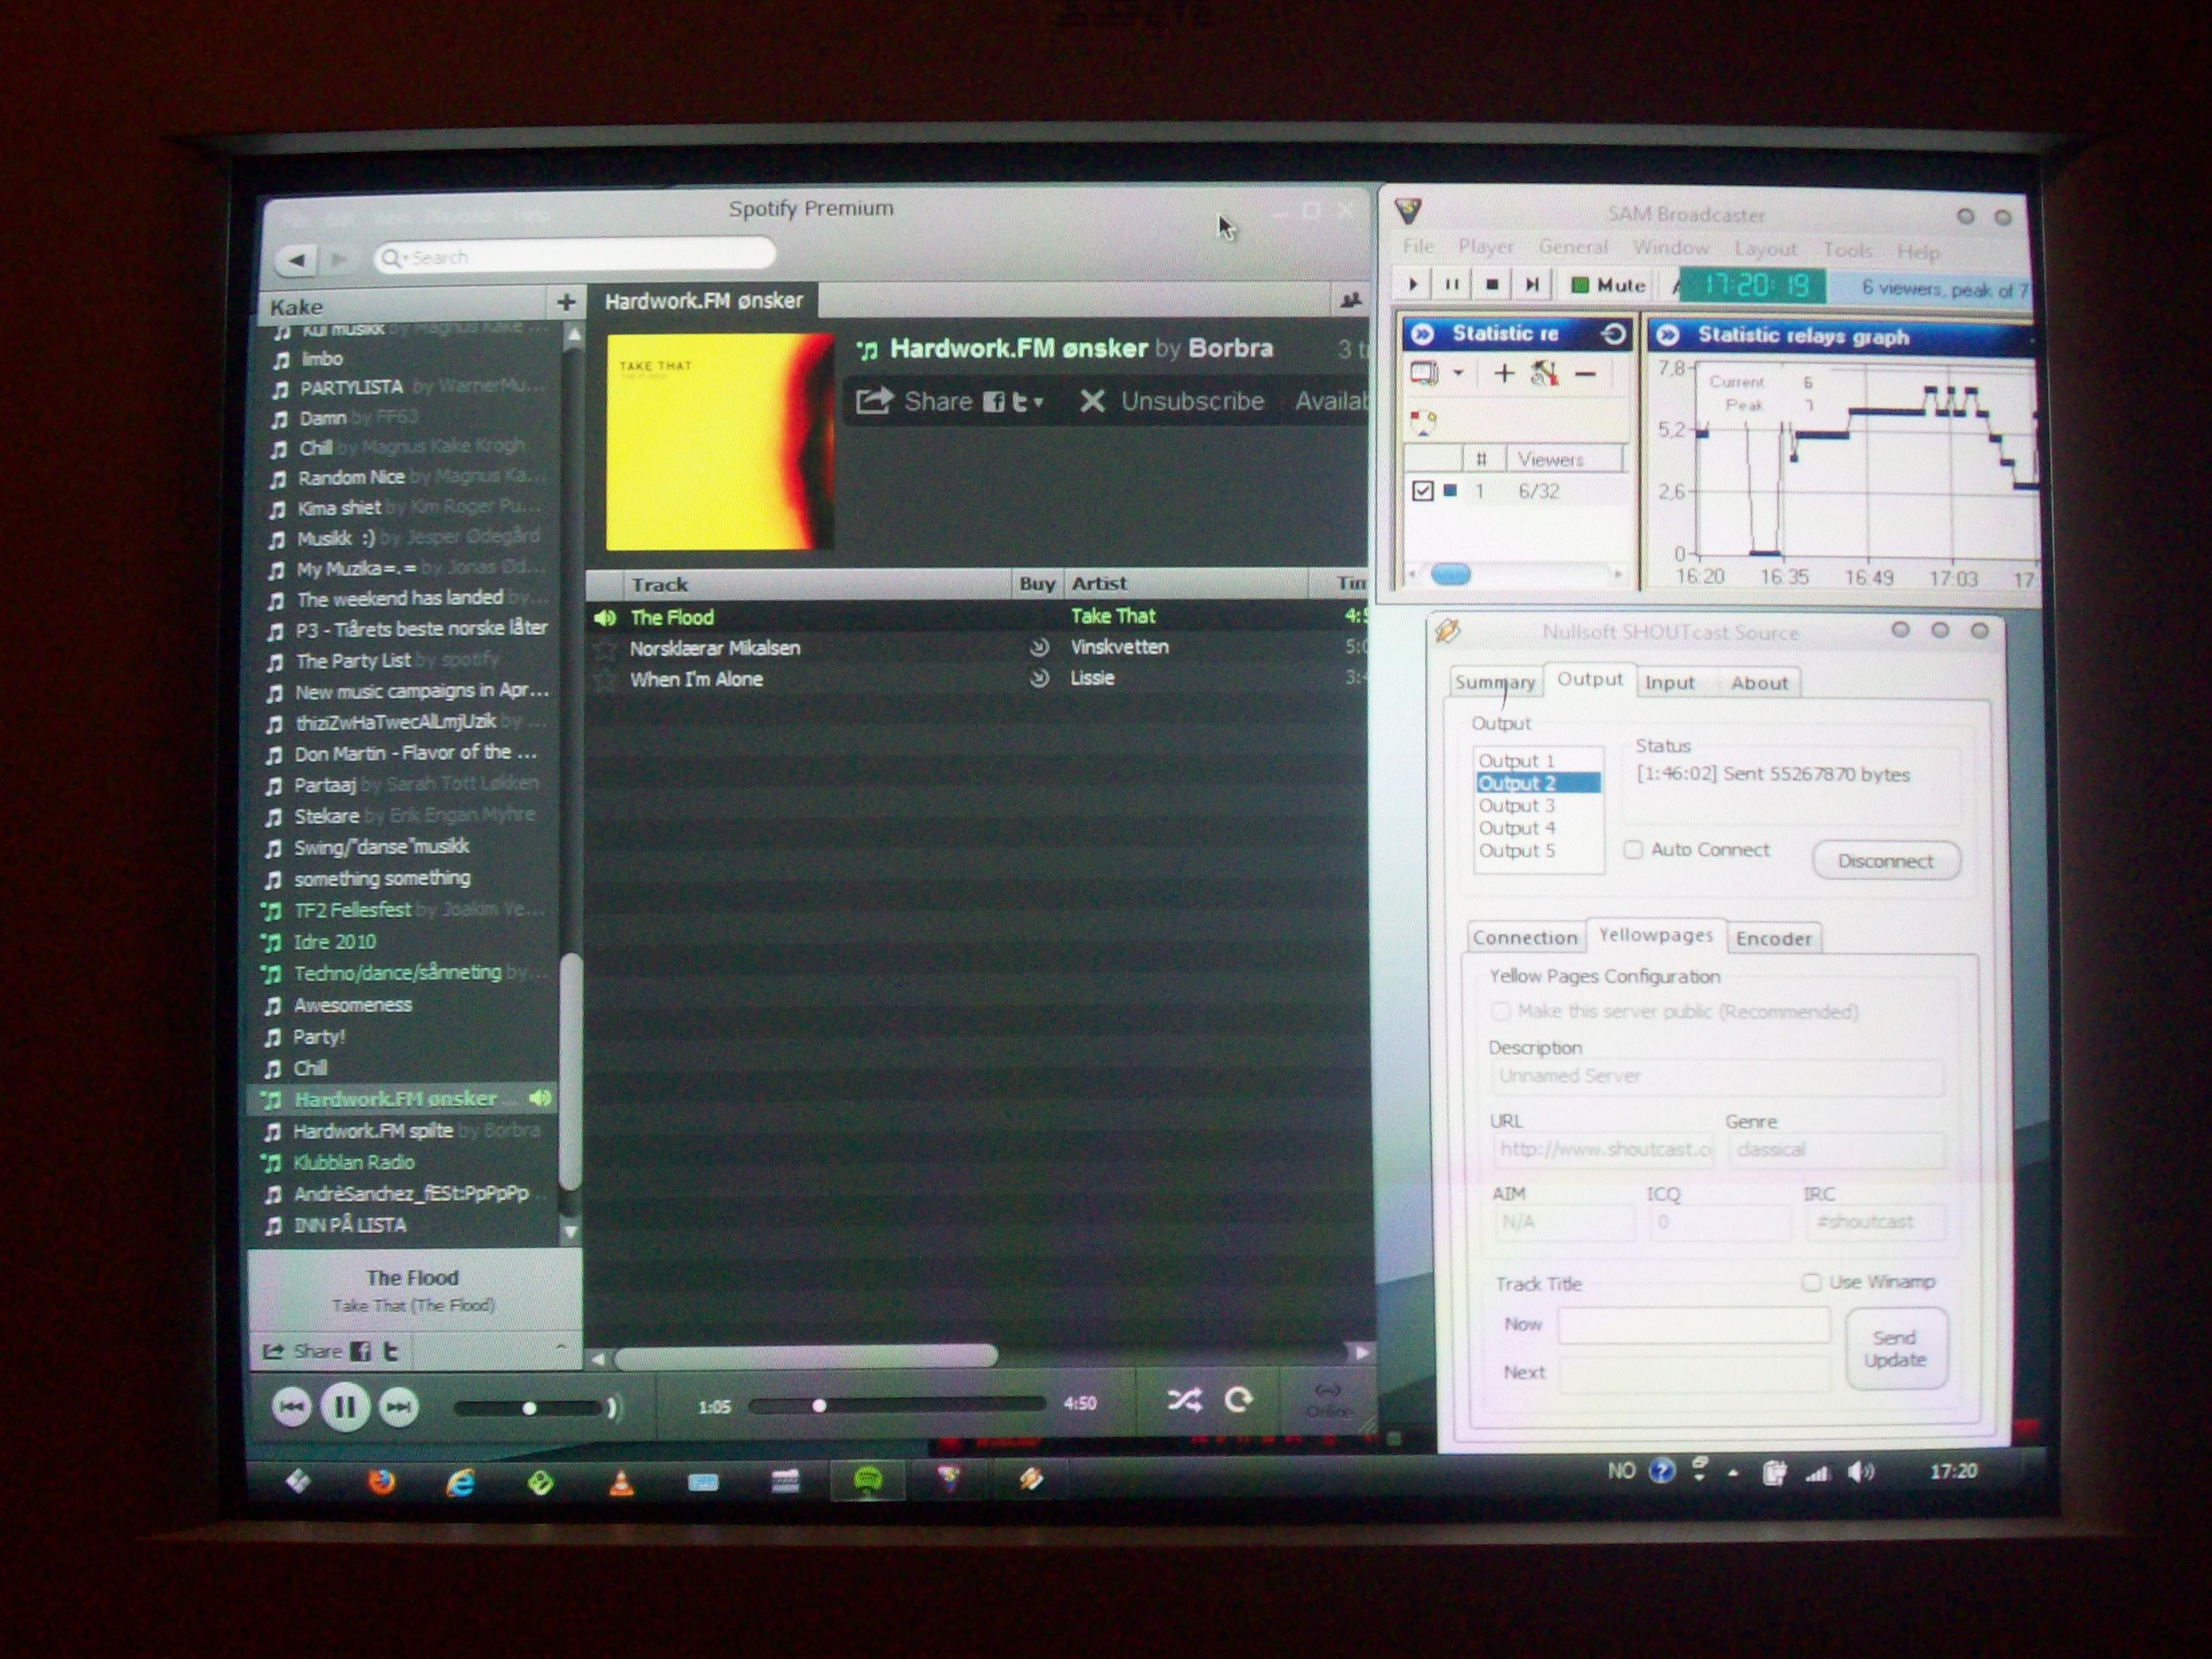
Task: Click buy icon on When I'm Alone row
Action: pyautogui.click(x=1039, y=678)
